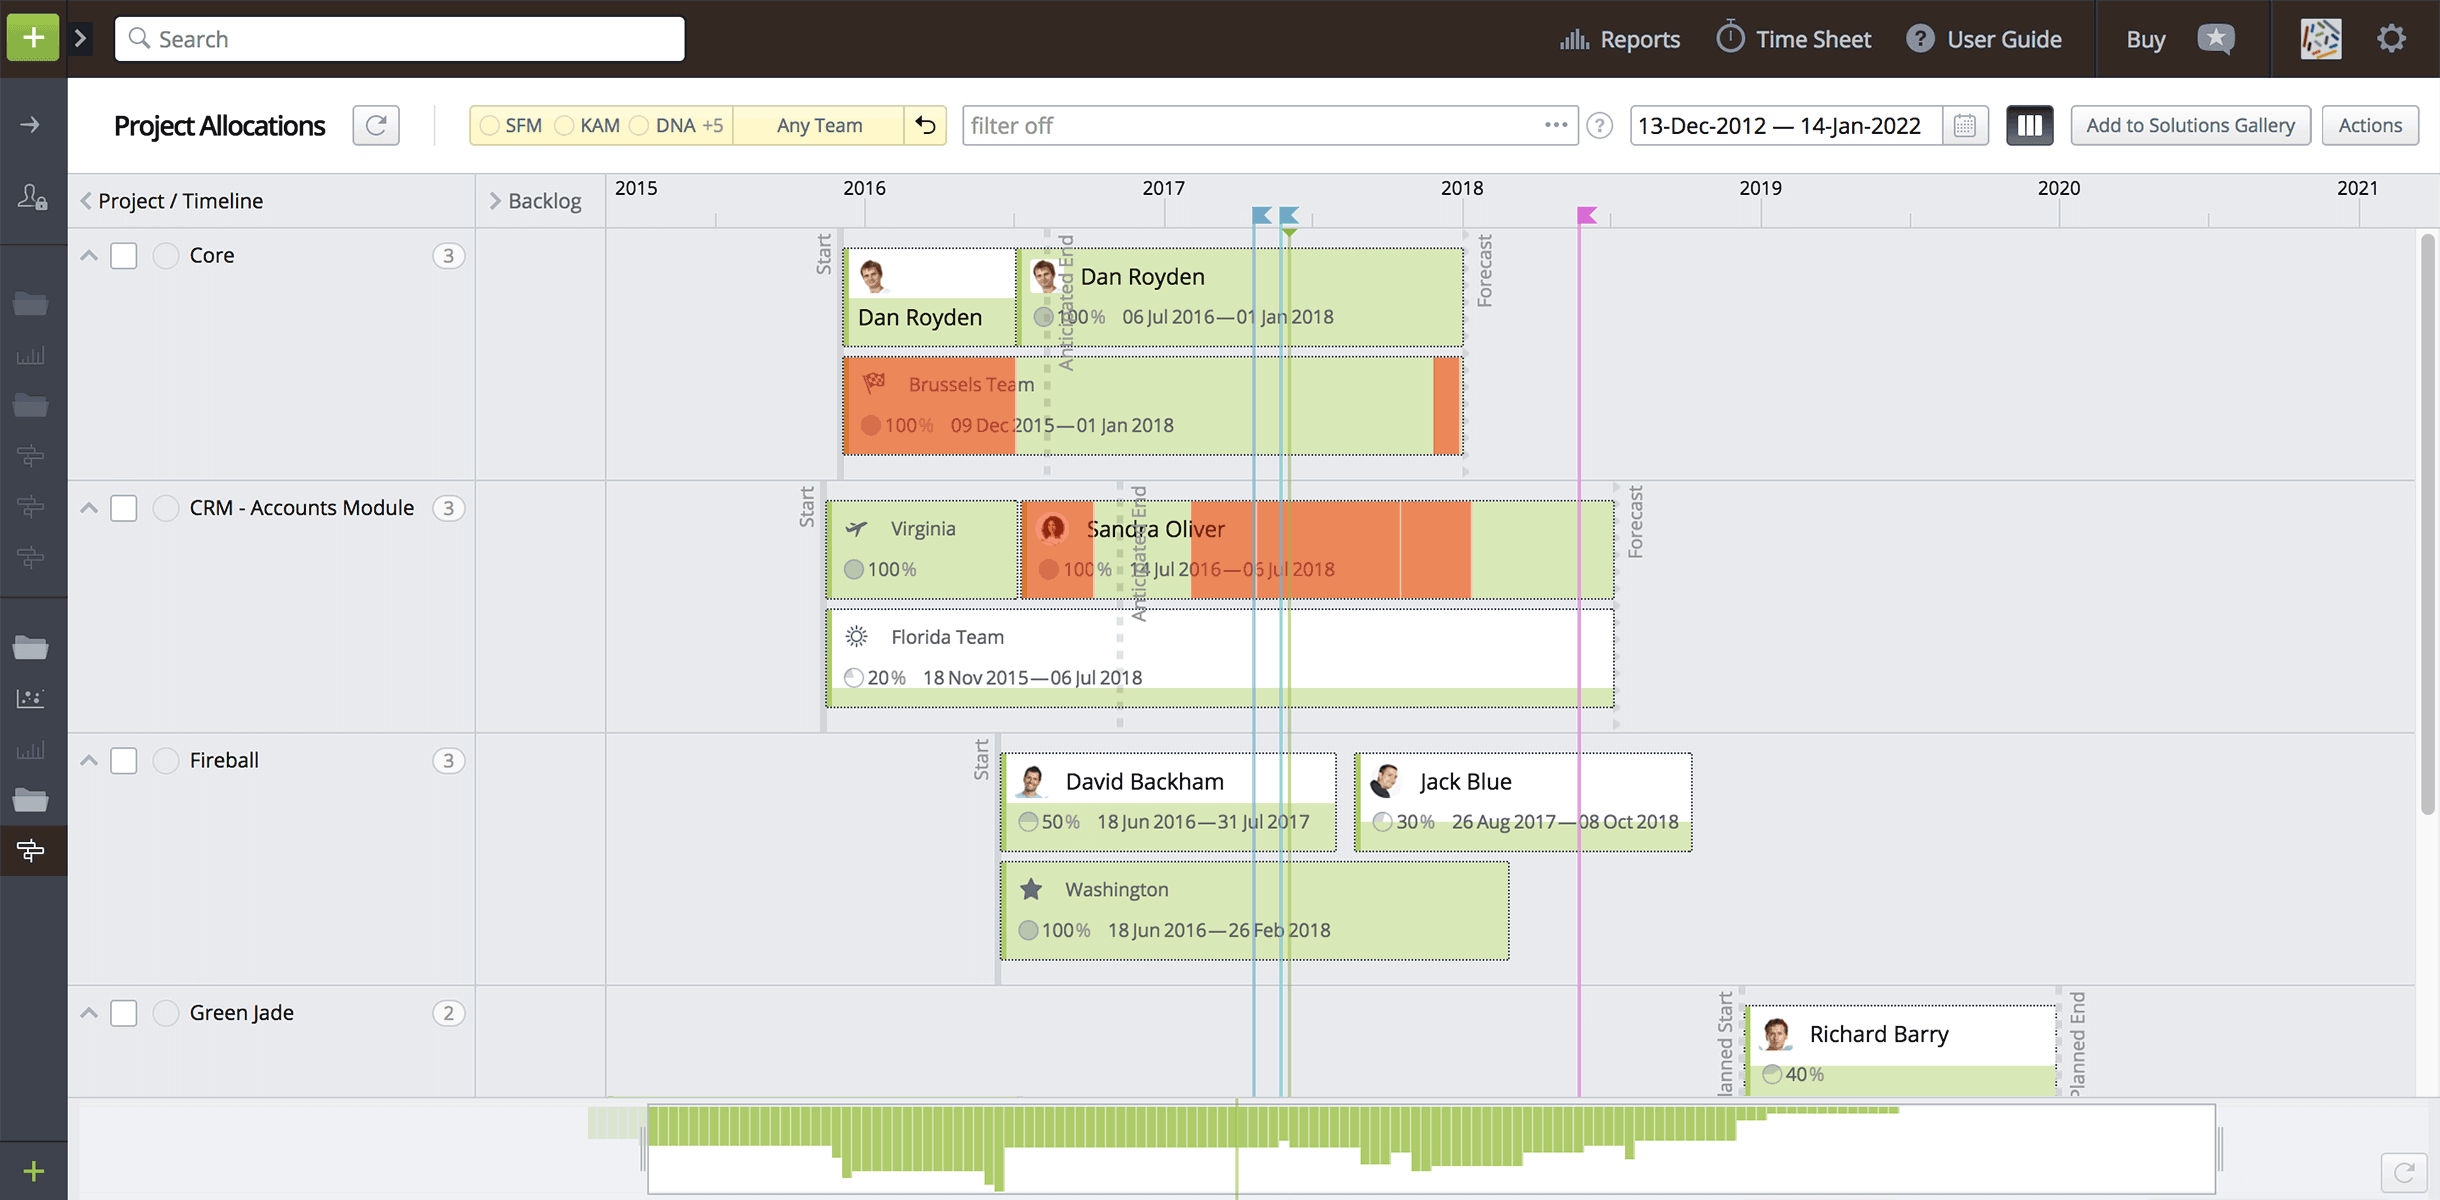The image size is (2440, 1200).
Task: Expand the Backlog column
Action: [x=495, y=201]
